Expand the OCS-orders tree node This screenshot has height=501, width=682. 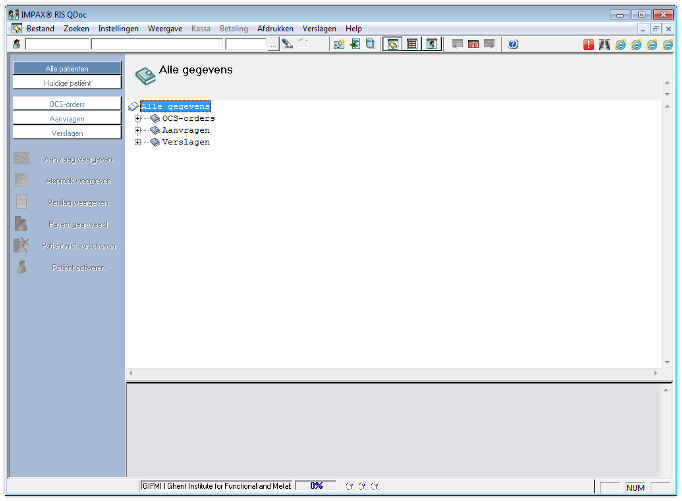pos(138,118)
